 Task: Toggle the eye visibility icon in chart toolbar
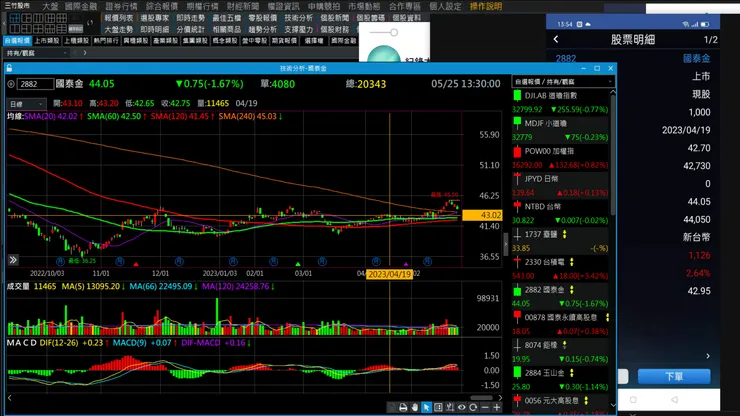[462, 407]
